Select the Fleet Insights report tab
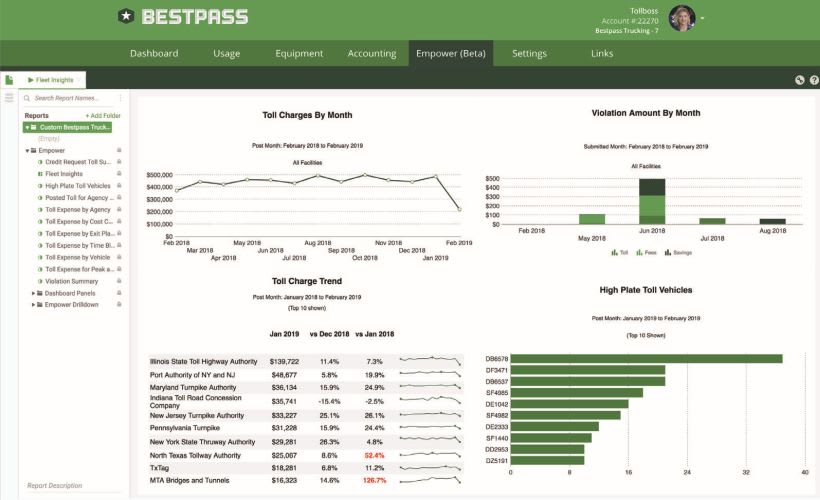The height and width of the screenshot is (500, 820). pyautogui.click(x=51, y=80)
